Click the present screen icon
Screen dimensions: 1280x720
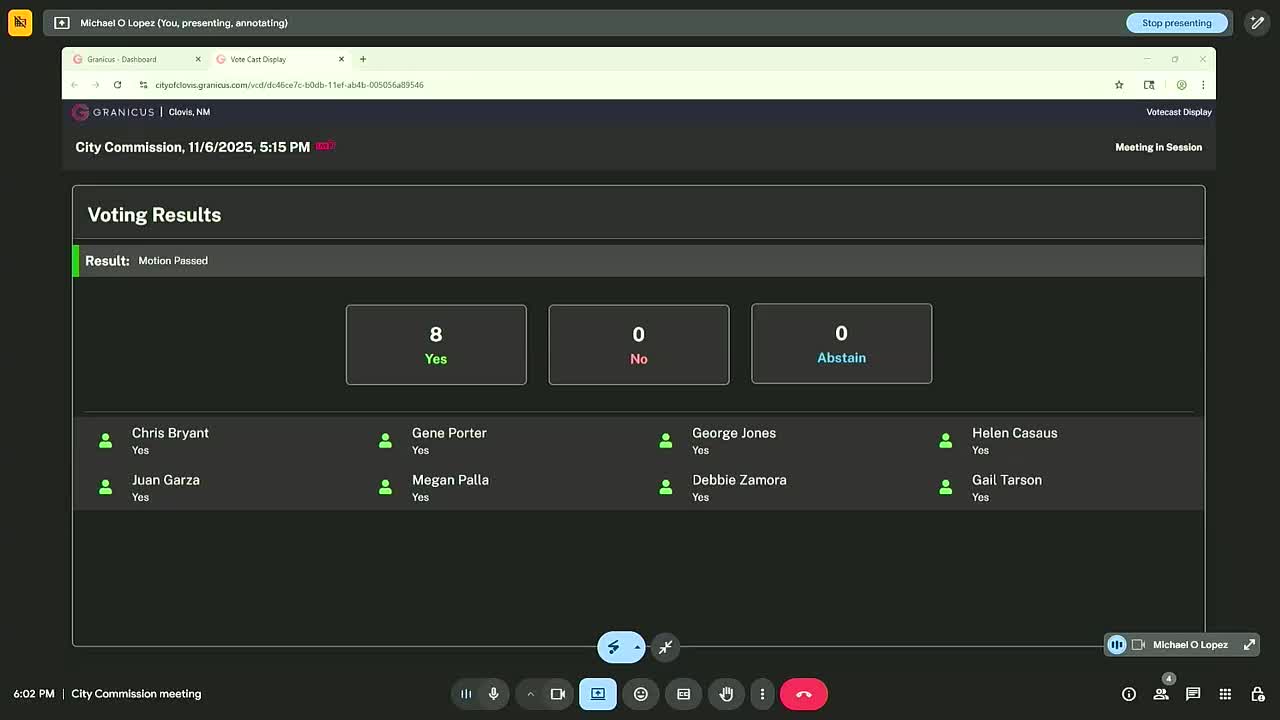[597, 694]
